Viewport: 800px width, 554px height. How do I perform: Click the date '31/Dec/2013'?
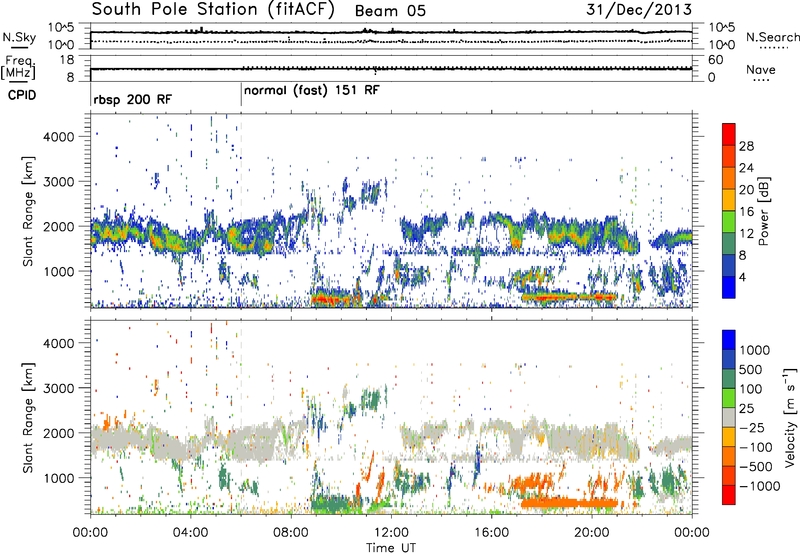coord(639,10)
